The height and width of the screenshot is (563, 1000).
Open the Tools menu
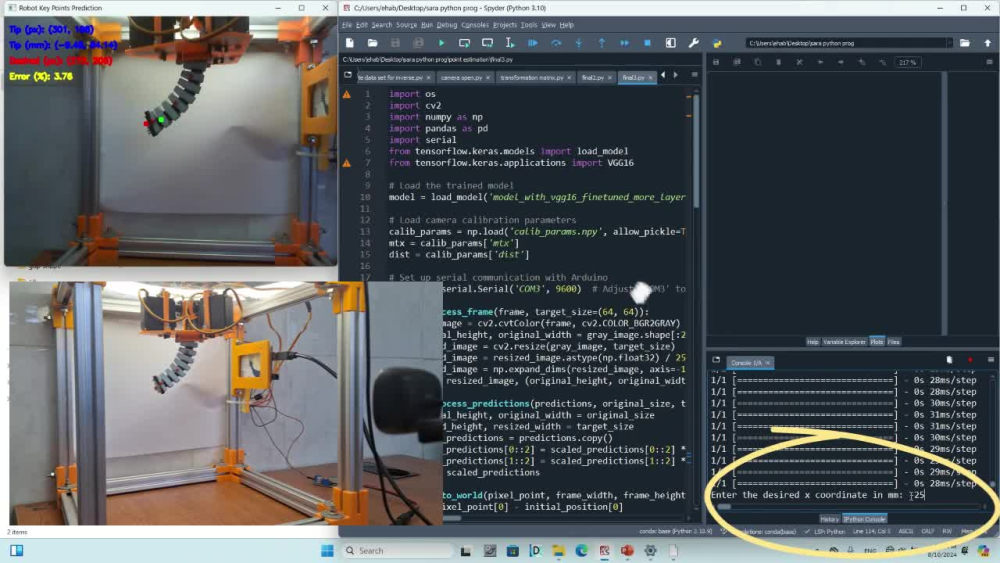(529, 25)
